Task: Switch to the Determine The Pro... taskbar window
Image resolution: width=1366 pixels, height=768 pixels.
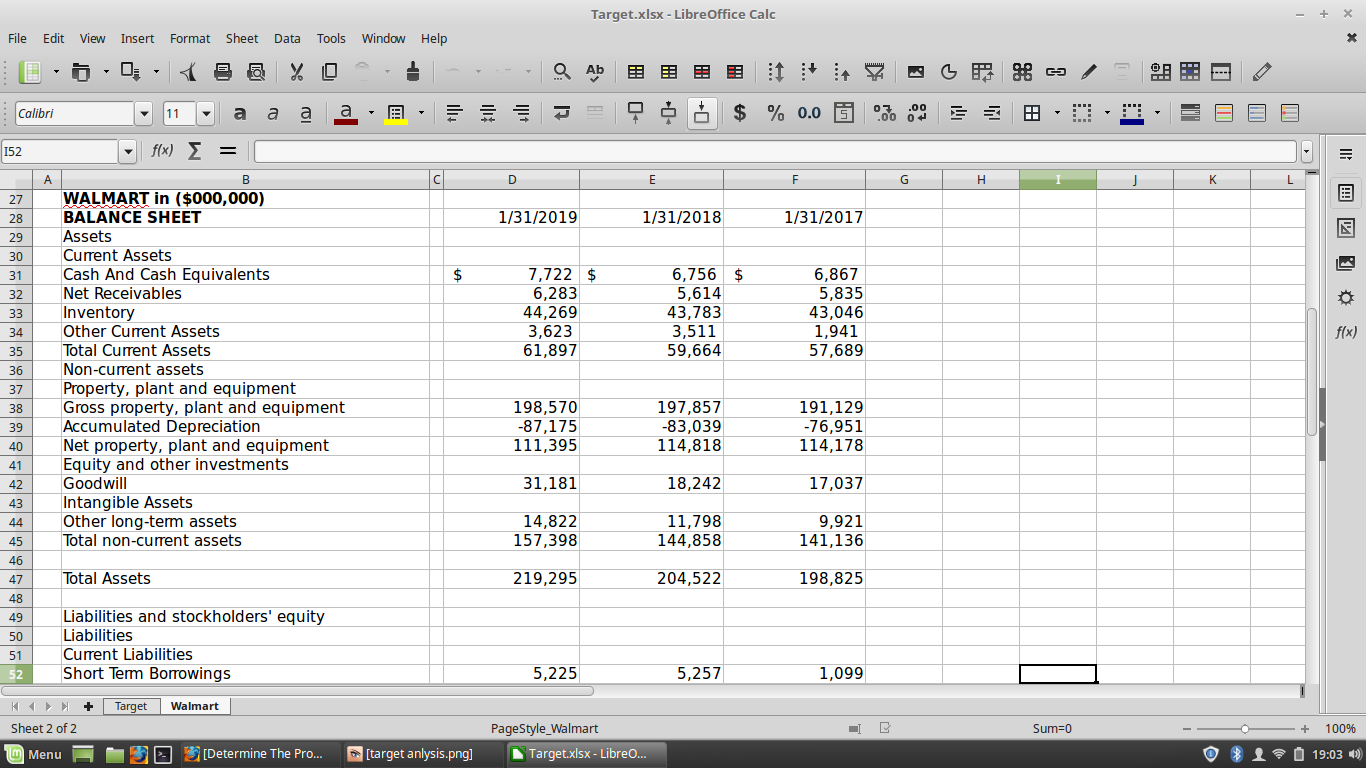Action: (262, 754)
